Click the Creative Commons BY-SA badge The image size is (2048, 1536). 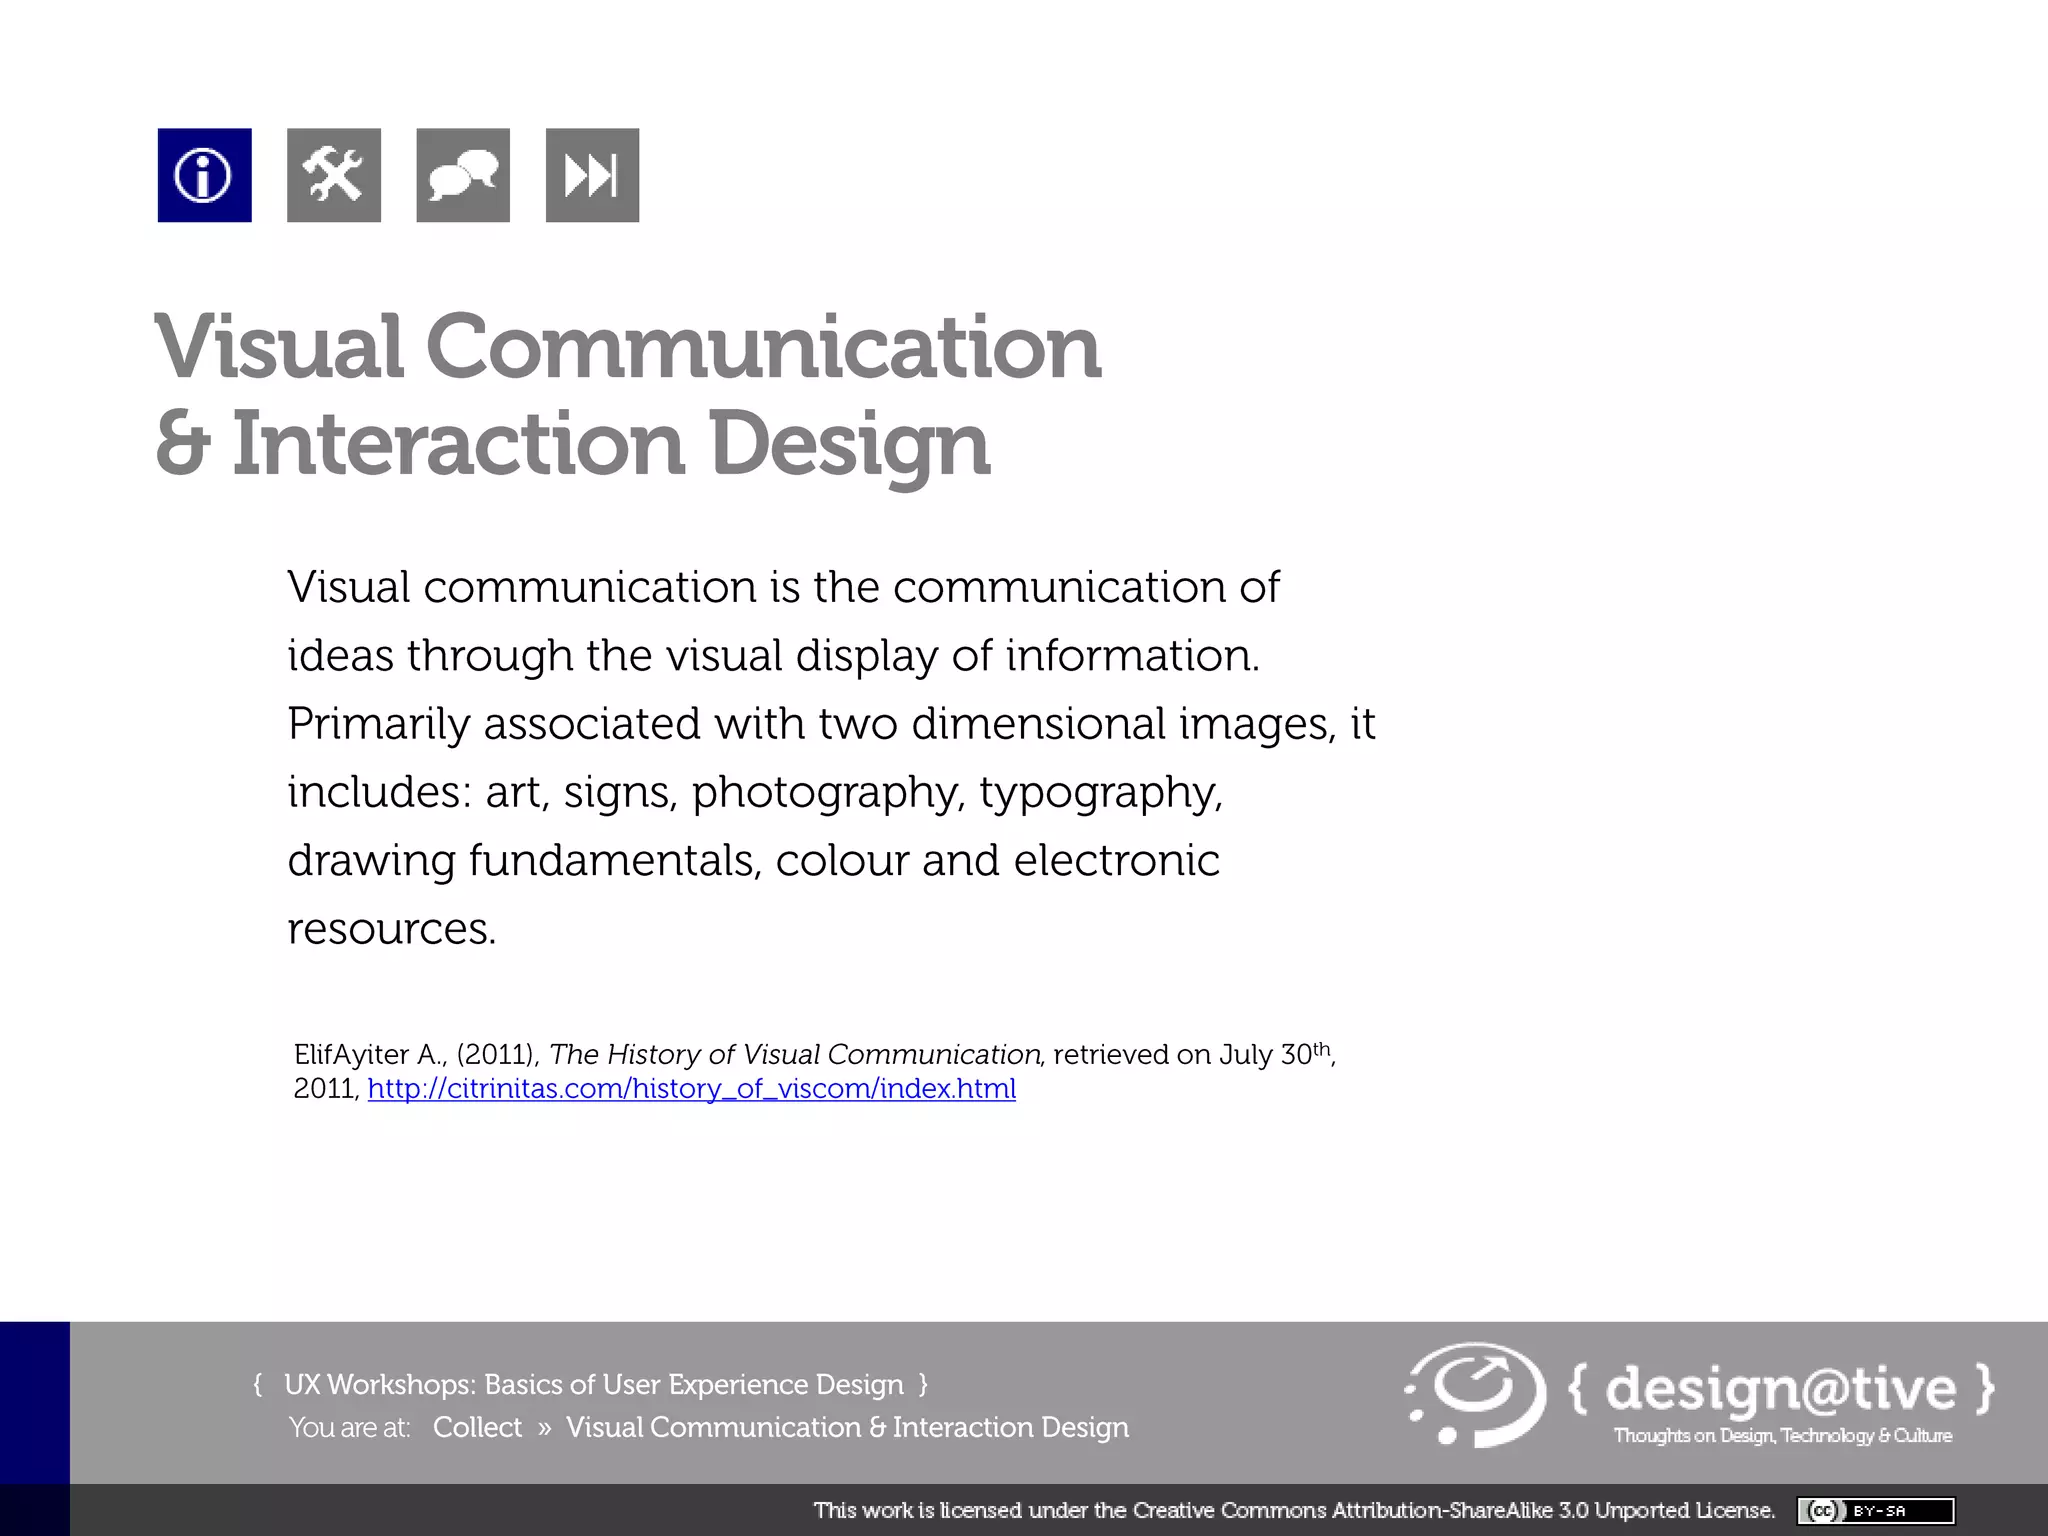1875,1510
